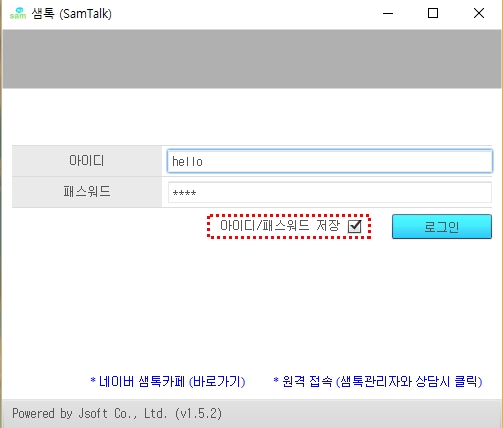
Task: Open the 네이버 샘톡카페 (바로가기) link
Action: pyautogui.click(x=172, y=381)
